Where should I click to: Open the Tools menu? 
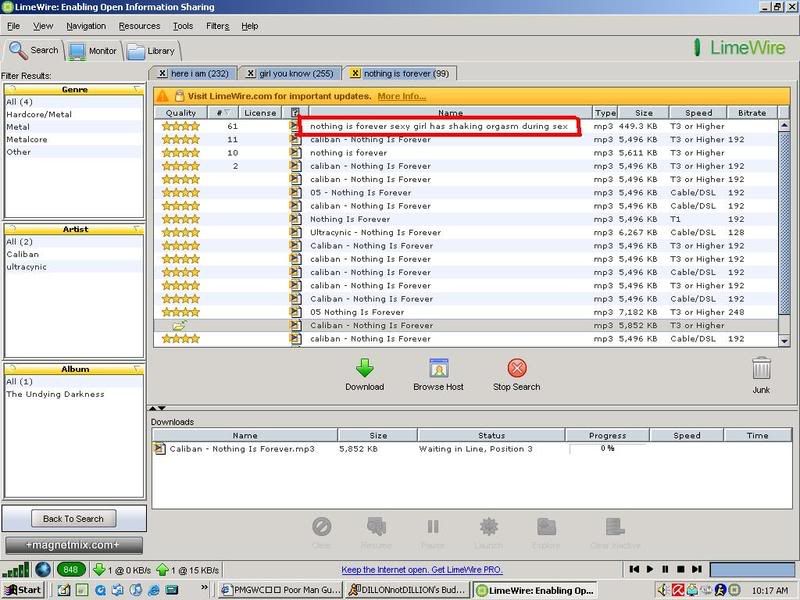[x=183, y=26]
